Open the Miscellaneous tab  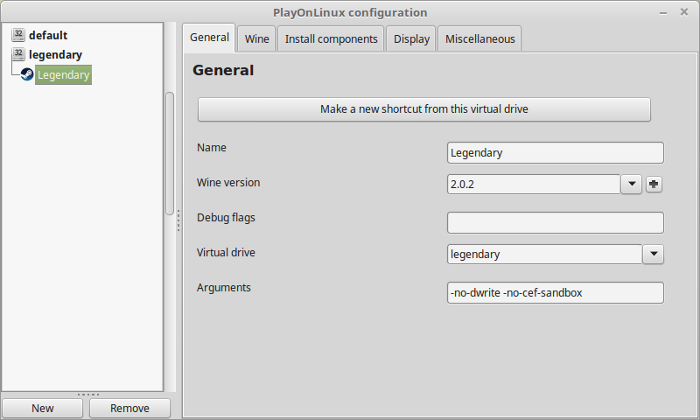(479, 39)
